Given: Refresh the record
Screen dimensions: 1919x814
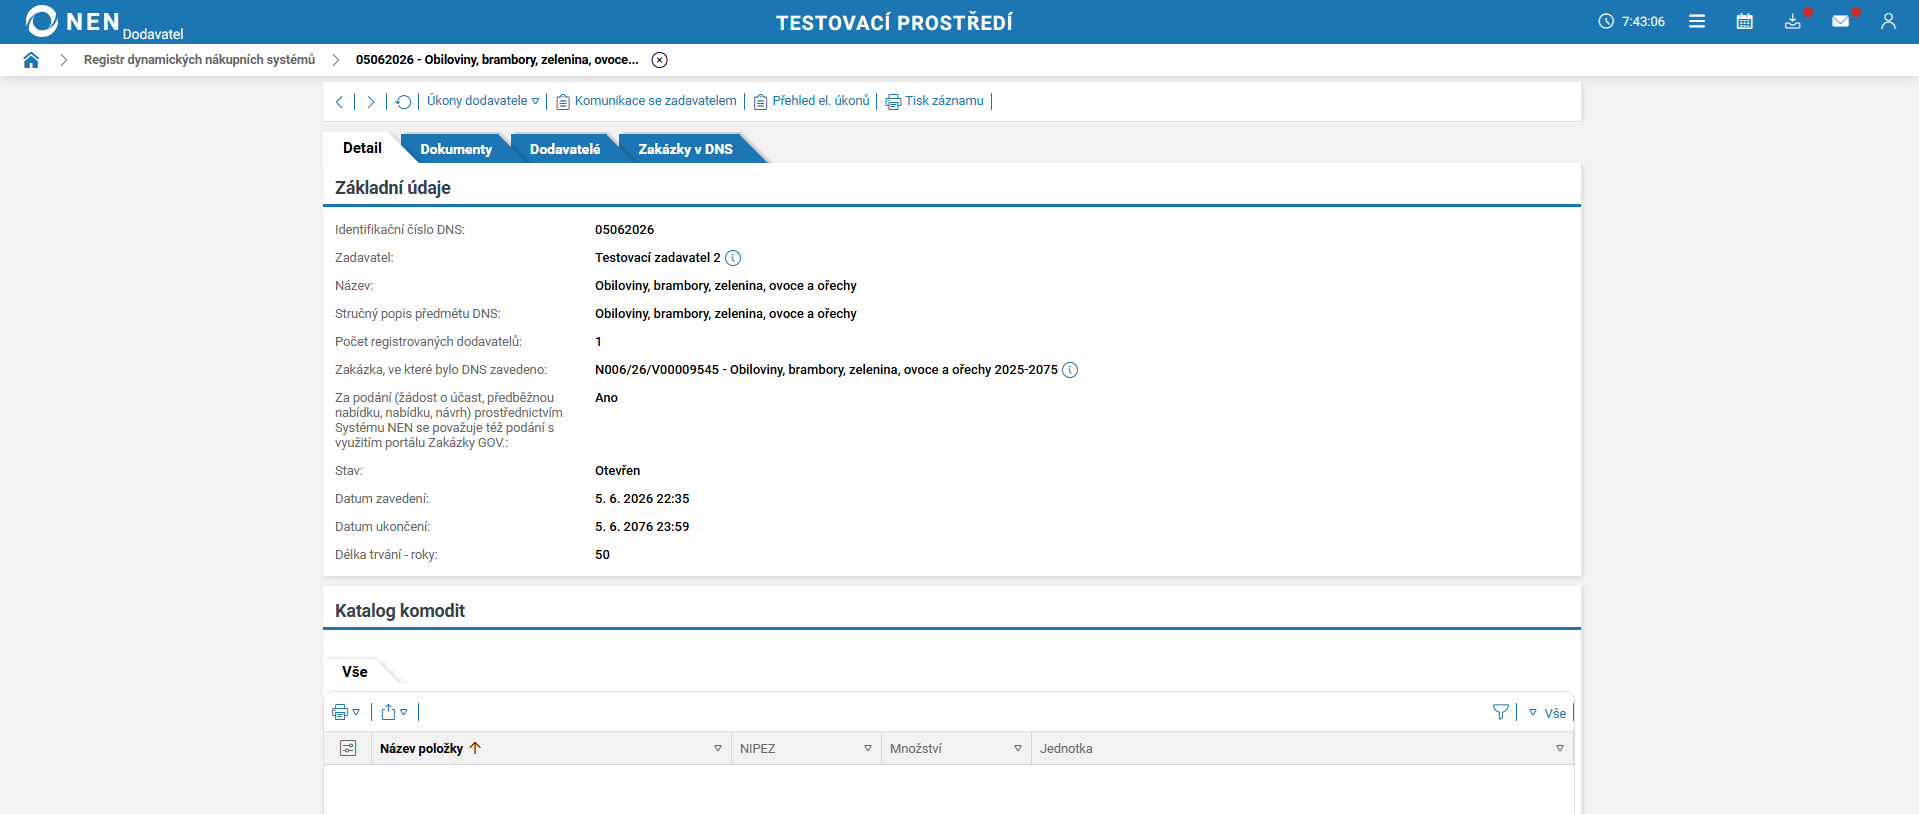Looking at the screenshot, I should click(403, 101).
